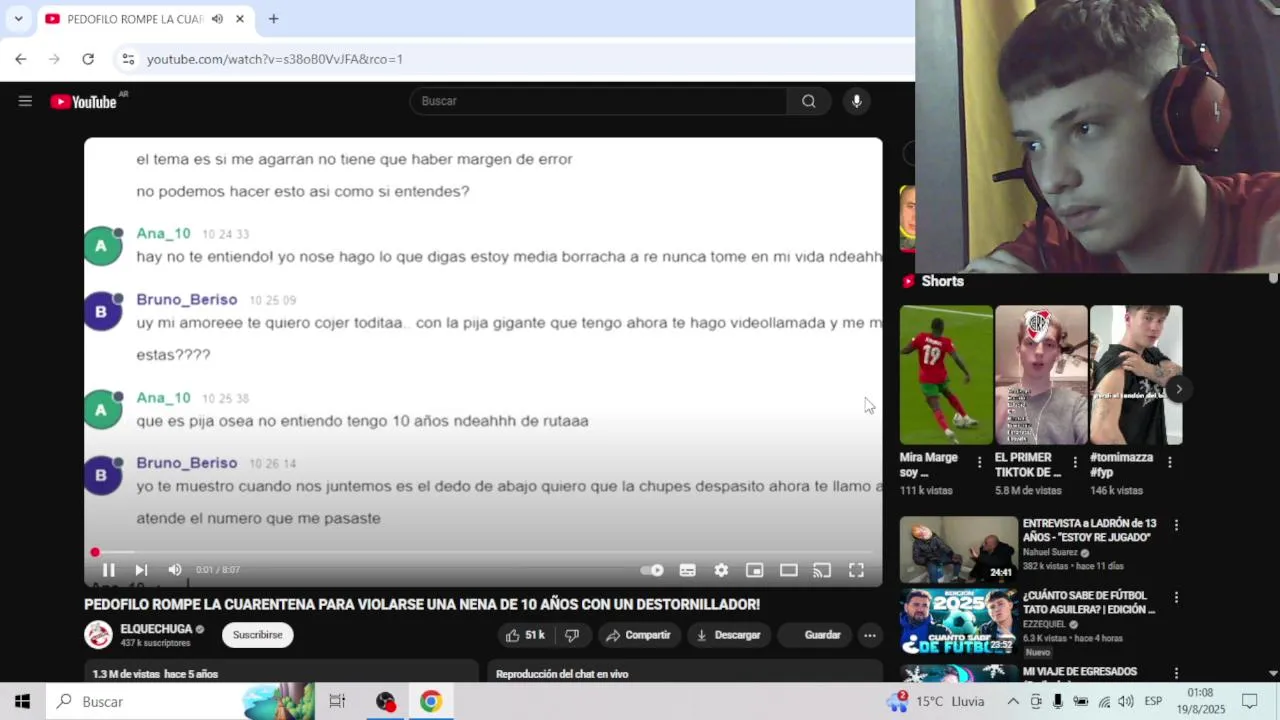Play 'ENTREVISTA a LADRÓN DE 13 AÑOS' video
The height and width of the screenshot is (720, 1280).
click(x=1089, y=530)
